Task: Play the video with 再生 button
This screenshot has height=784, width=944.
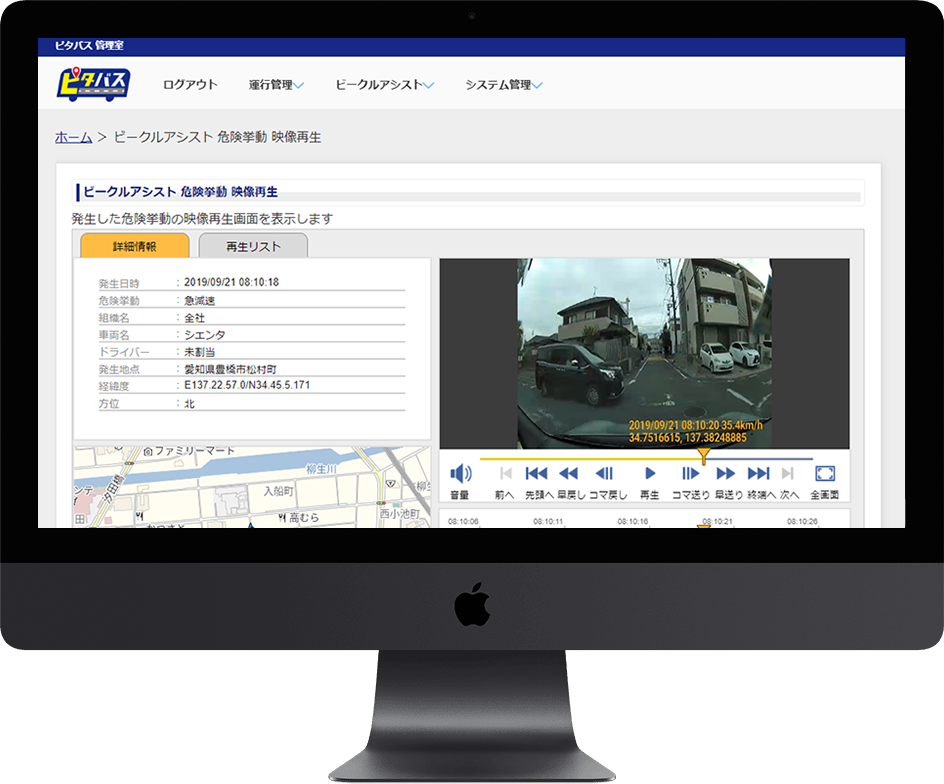Action: 650,474
